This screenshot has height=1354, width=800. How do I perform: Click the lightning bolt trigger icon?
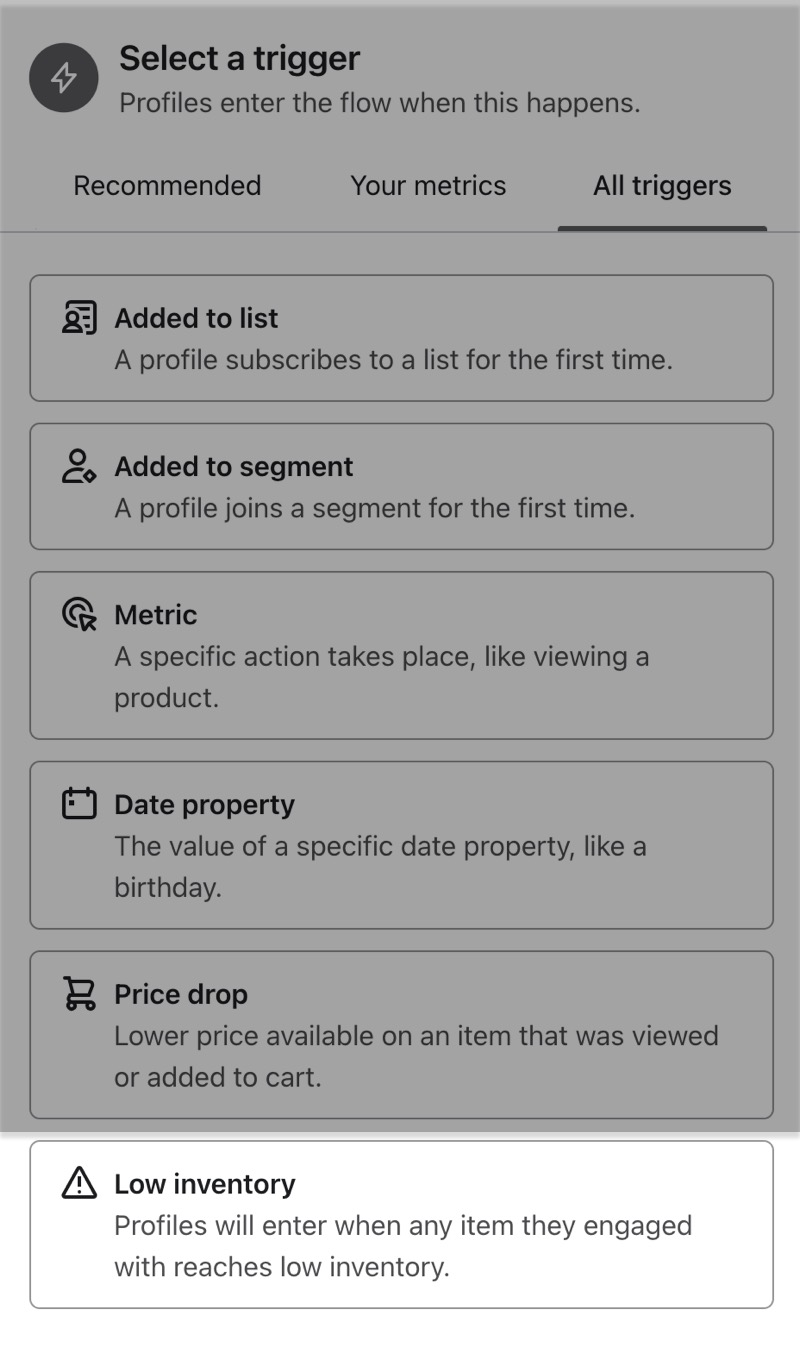[64, 78]
